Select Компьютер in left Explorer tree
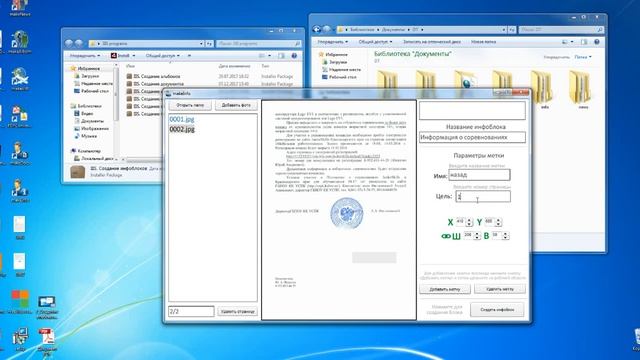This screenshot has width=640, height=360. pyautogui.click(x=86, y=151)
